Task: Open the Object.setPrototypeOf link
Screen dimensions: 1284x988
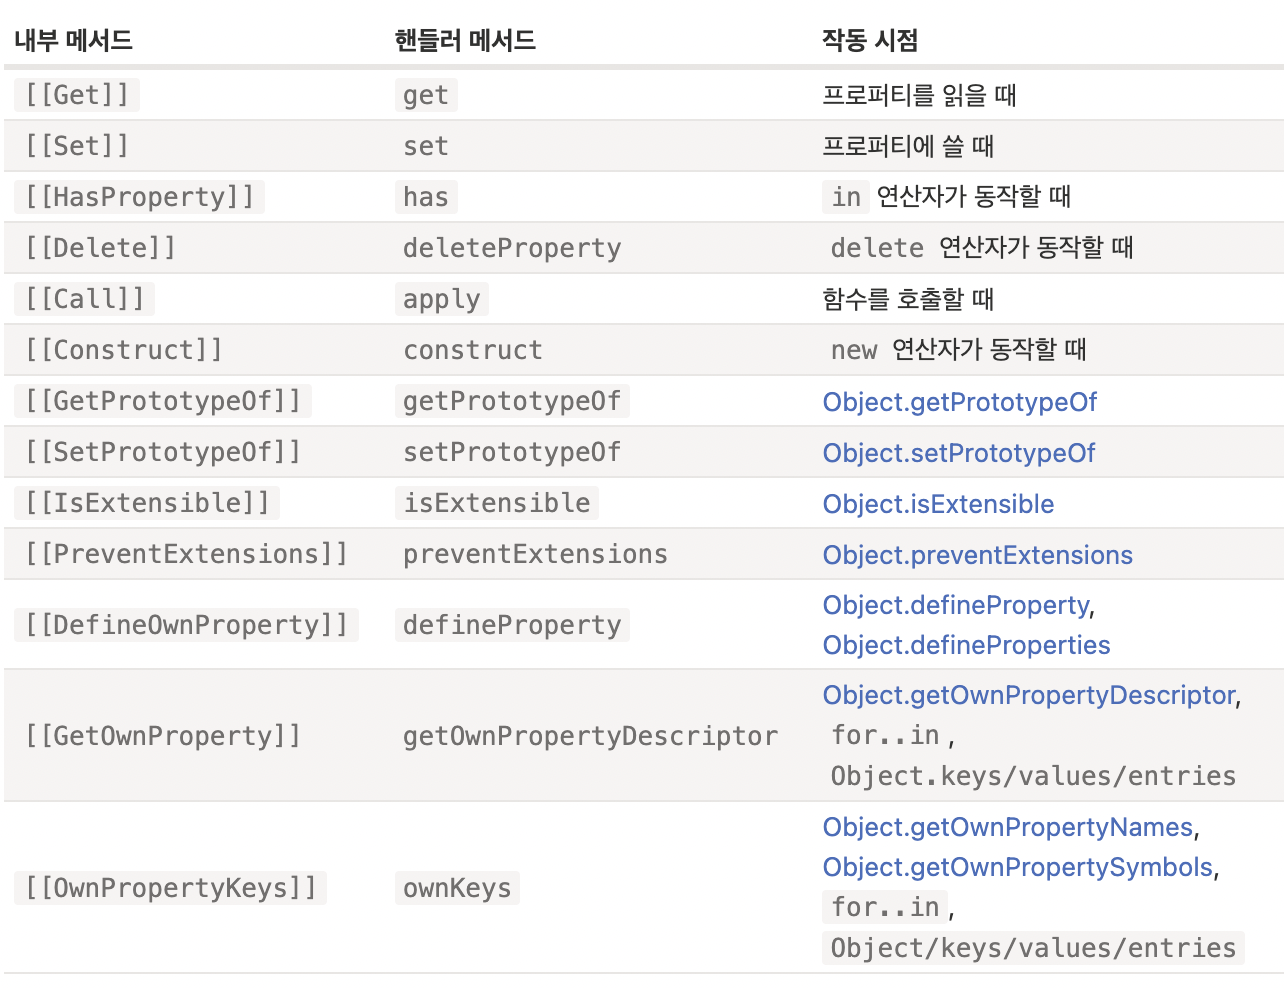Action: tap(958, 453)
